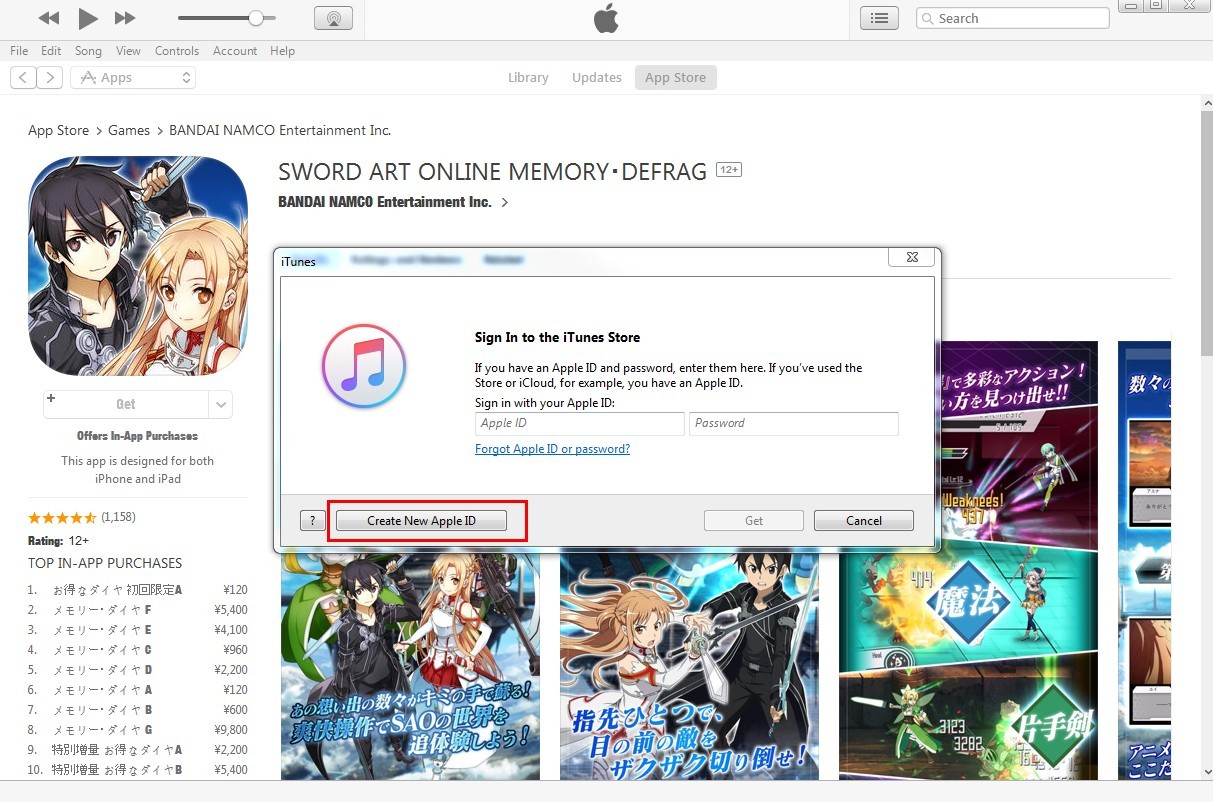Viewport: 1213px width, 802px height.
Task: Select in-app purchase お得なダイヤ 初回限定A
Action: point(138,589)
